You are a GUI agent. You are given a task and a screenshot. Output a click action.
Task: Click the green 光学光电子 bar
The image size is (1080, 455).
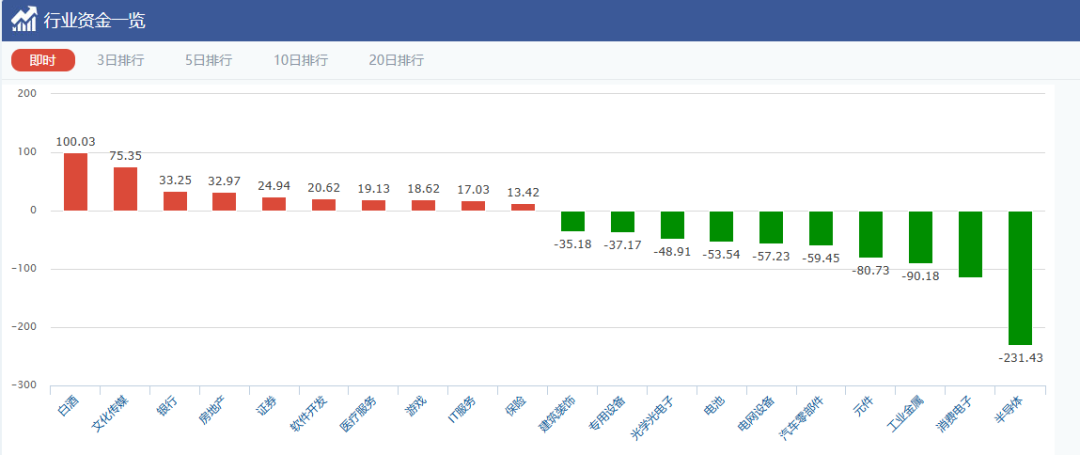[x=672, y=225]
